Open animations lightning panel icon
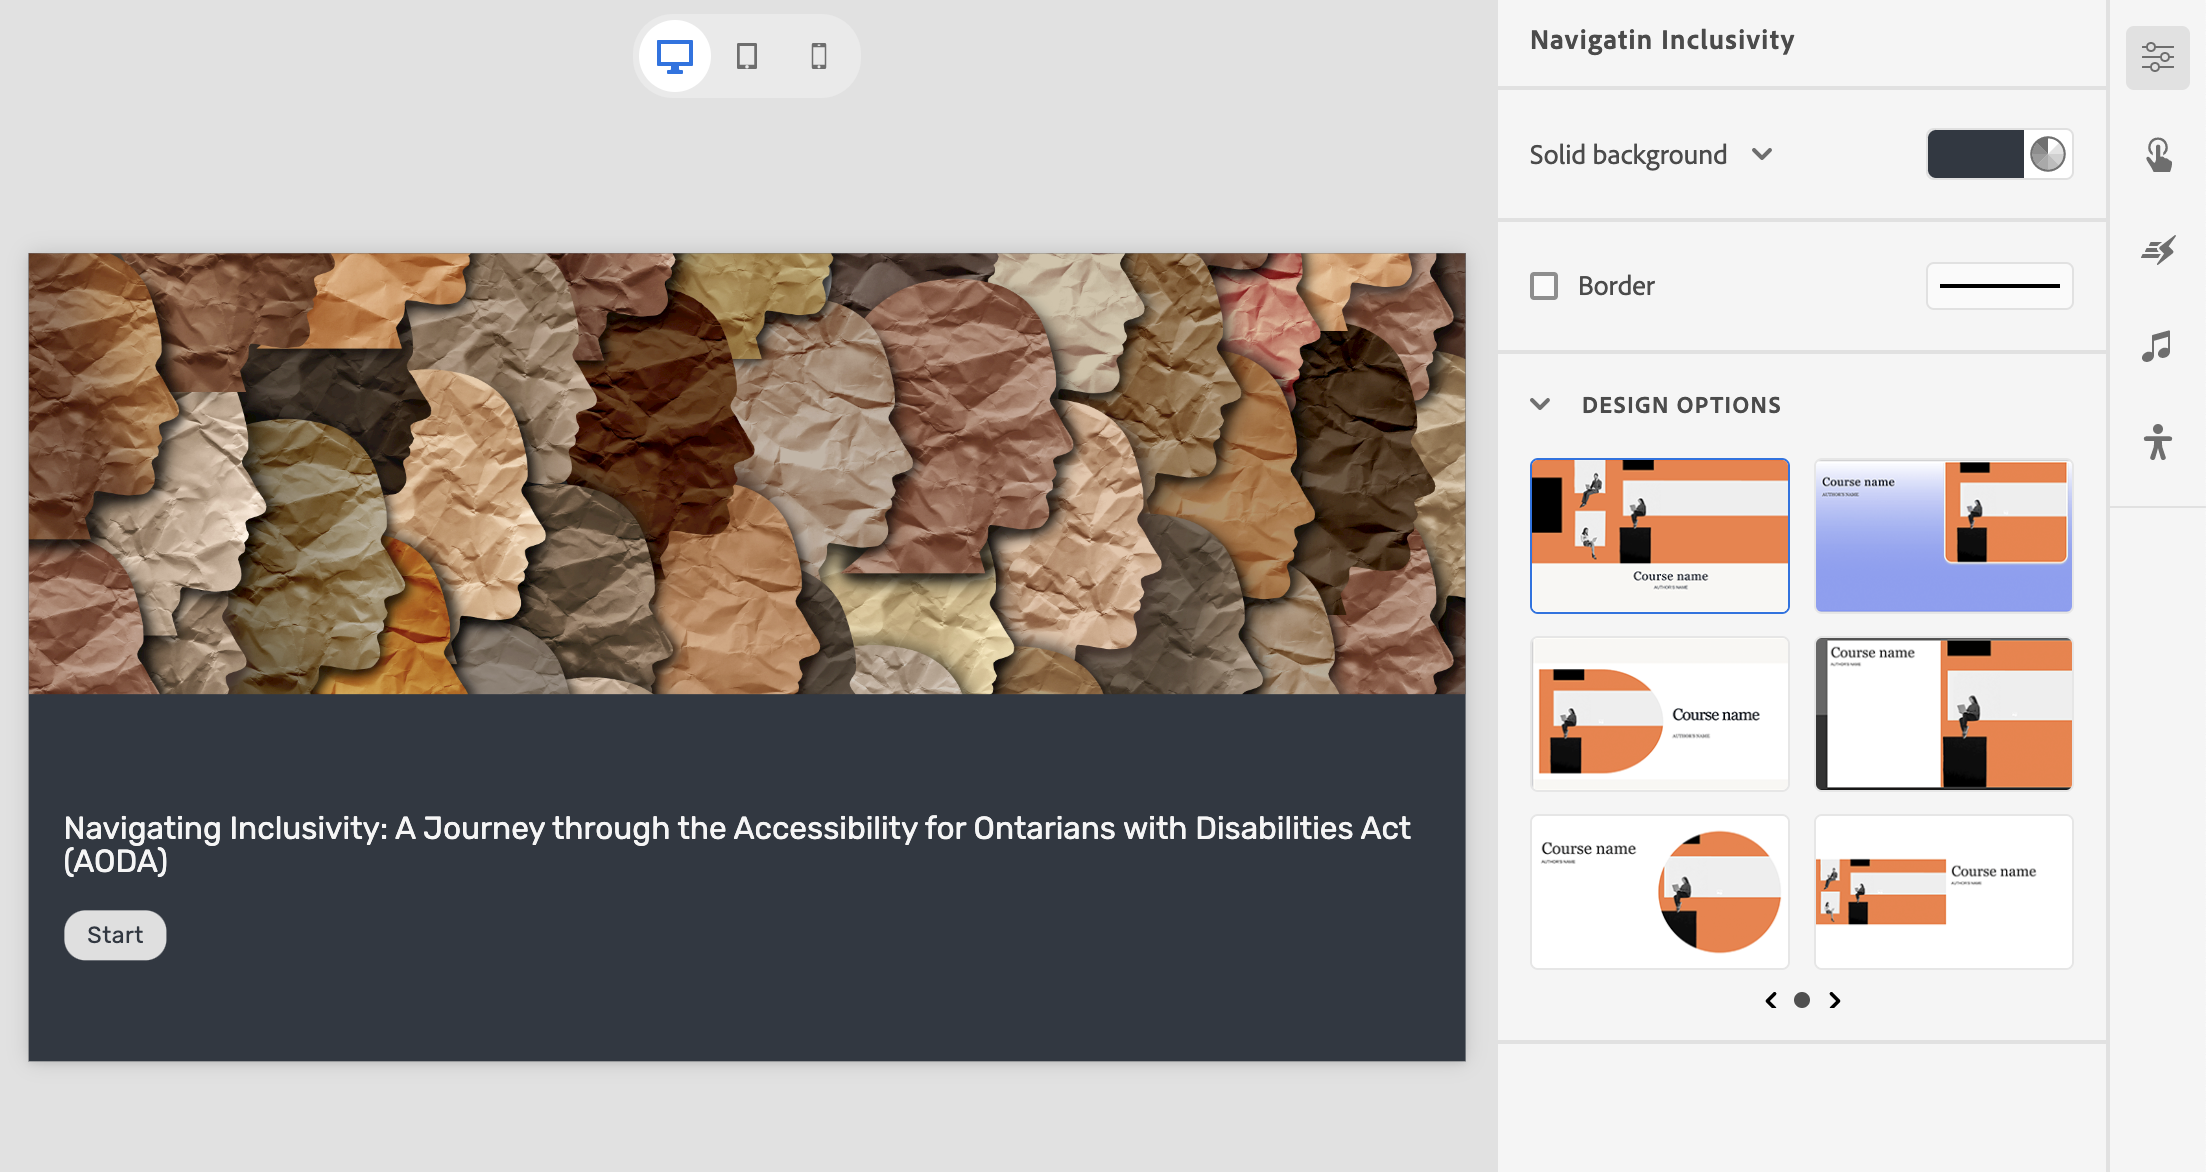Image resolution: width=2206 pixels, height=1172 pixels. (2157, 250)
